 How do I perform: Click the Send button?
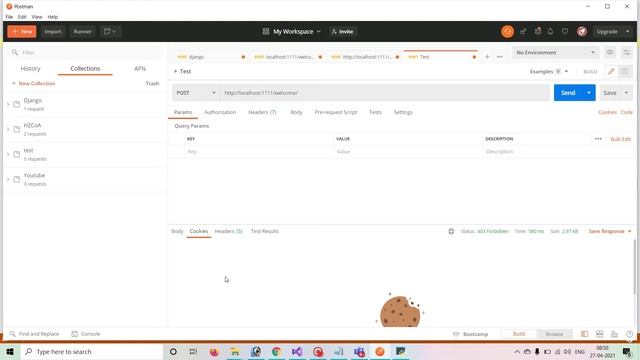[568, 93]
